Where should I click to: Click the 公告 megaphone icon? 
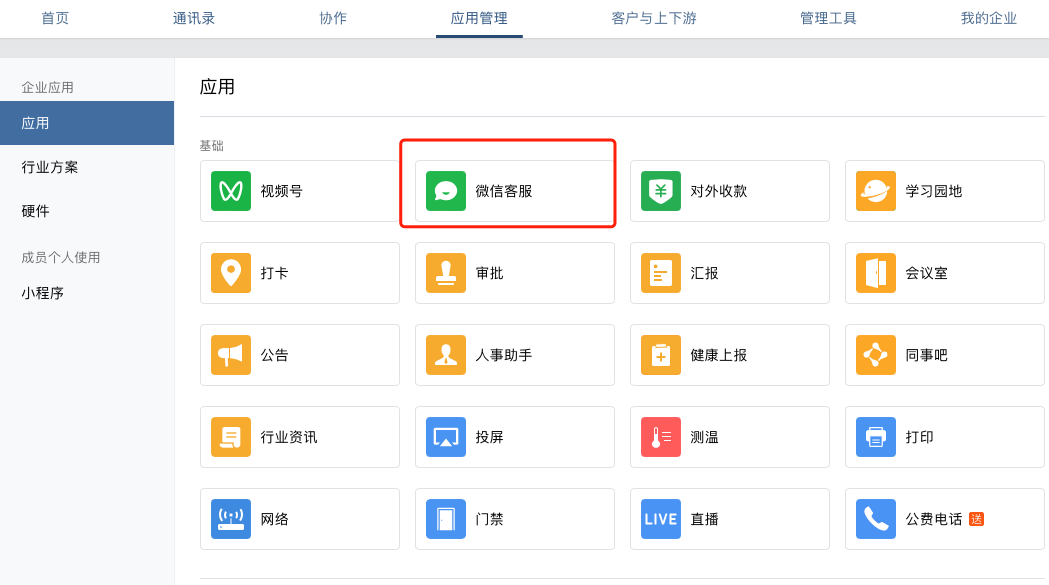click(x=231, y=355)
